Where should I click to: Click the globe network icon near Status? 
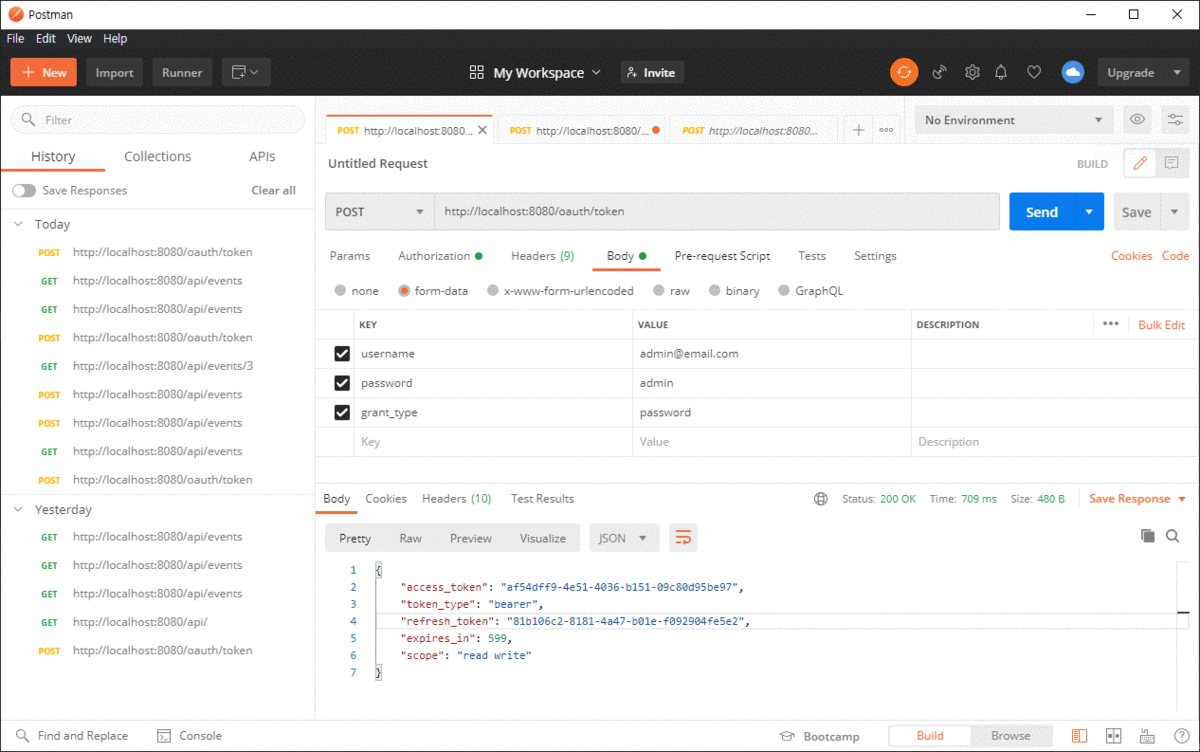[821, 498]
